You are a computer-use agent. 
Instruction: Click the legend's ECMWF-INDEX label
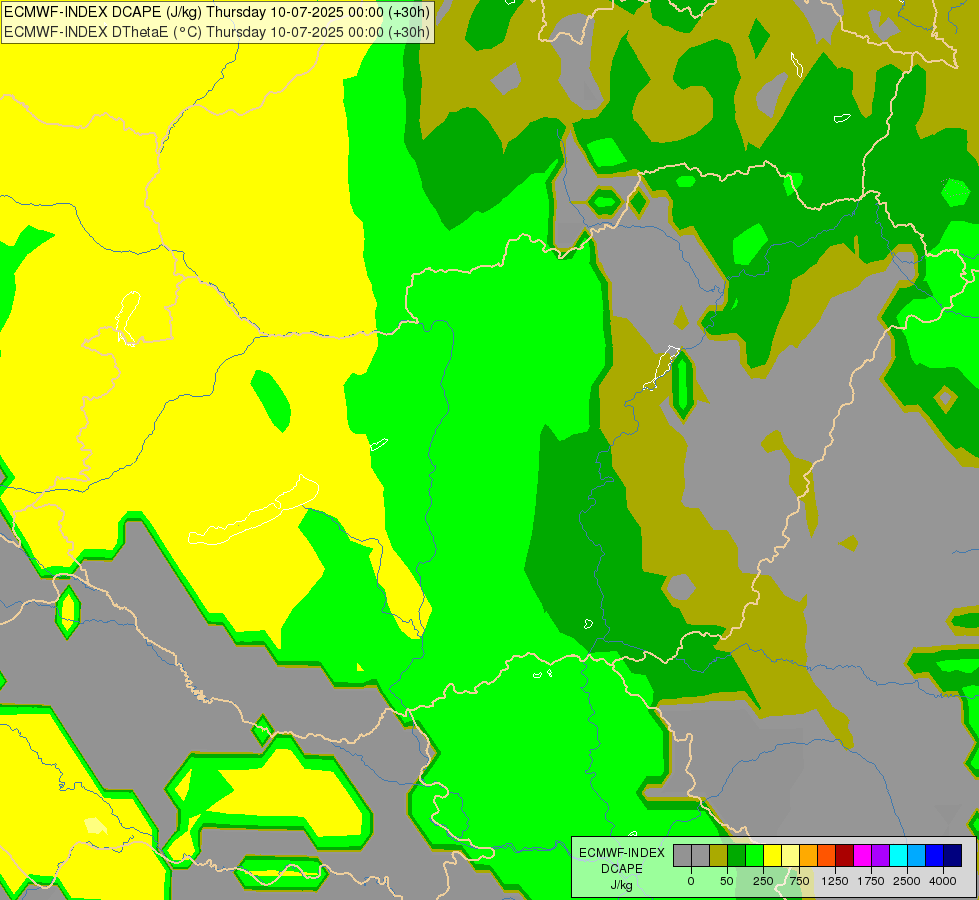[622, 853]
